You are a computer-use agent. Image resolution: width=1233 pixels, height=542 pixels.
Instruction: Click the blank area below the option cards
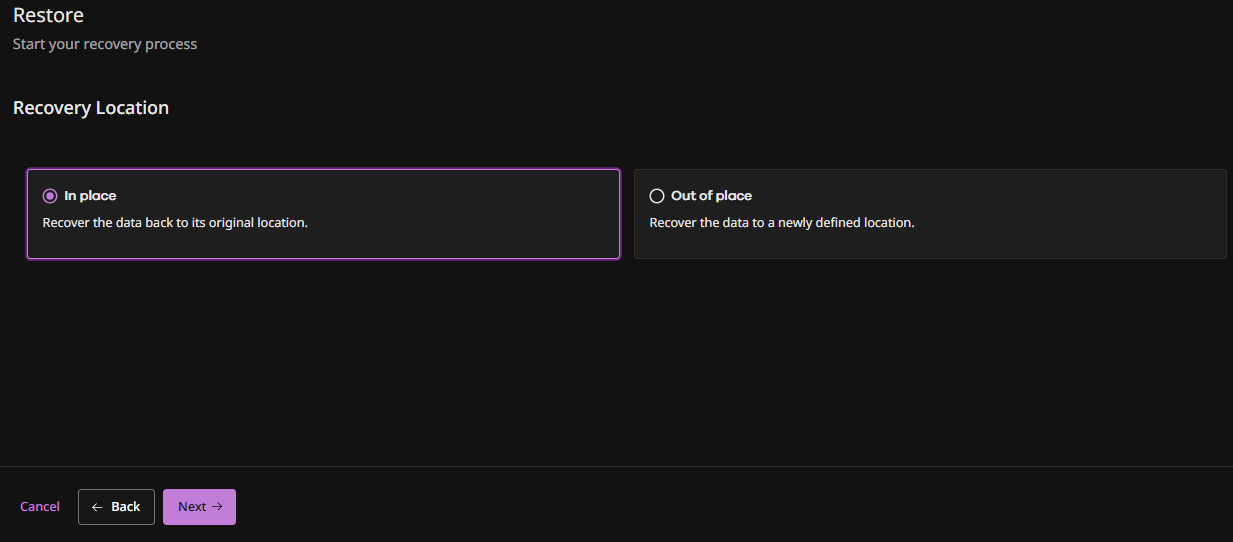point(616,360)
